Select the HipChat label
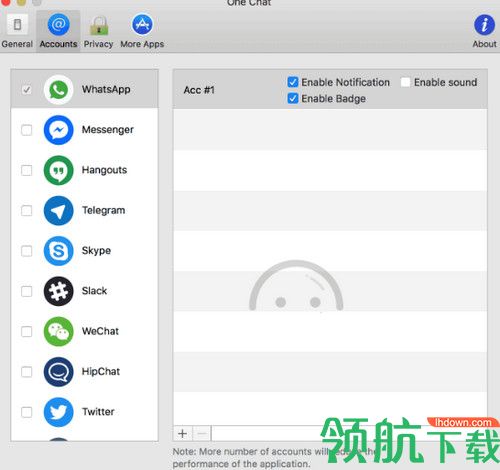500x470 pixels. (x=101, y=371)
